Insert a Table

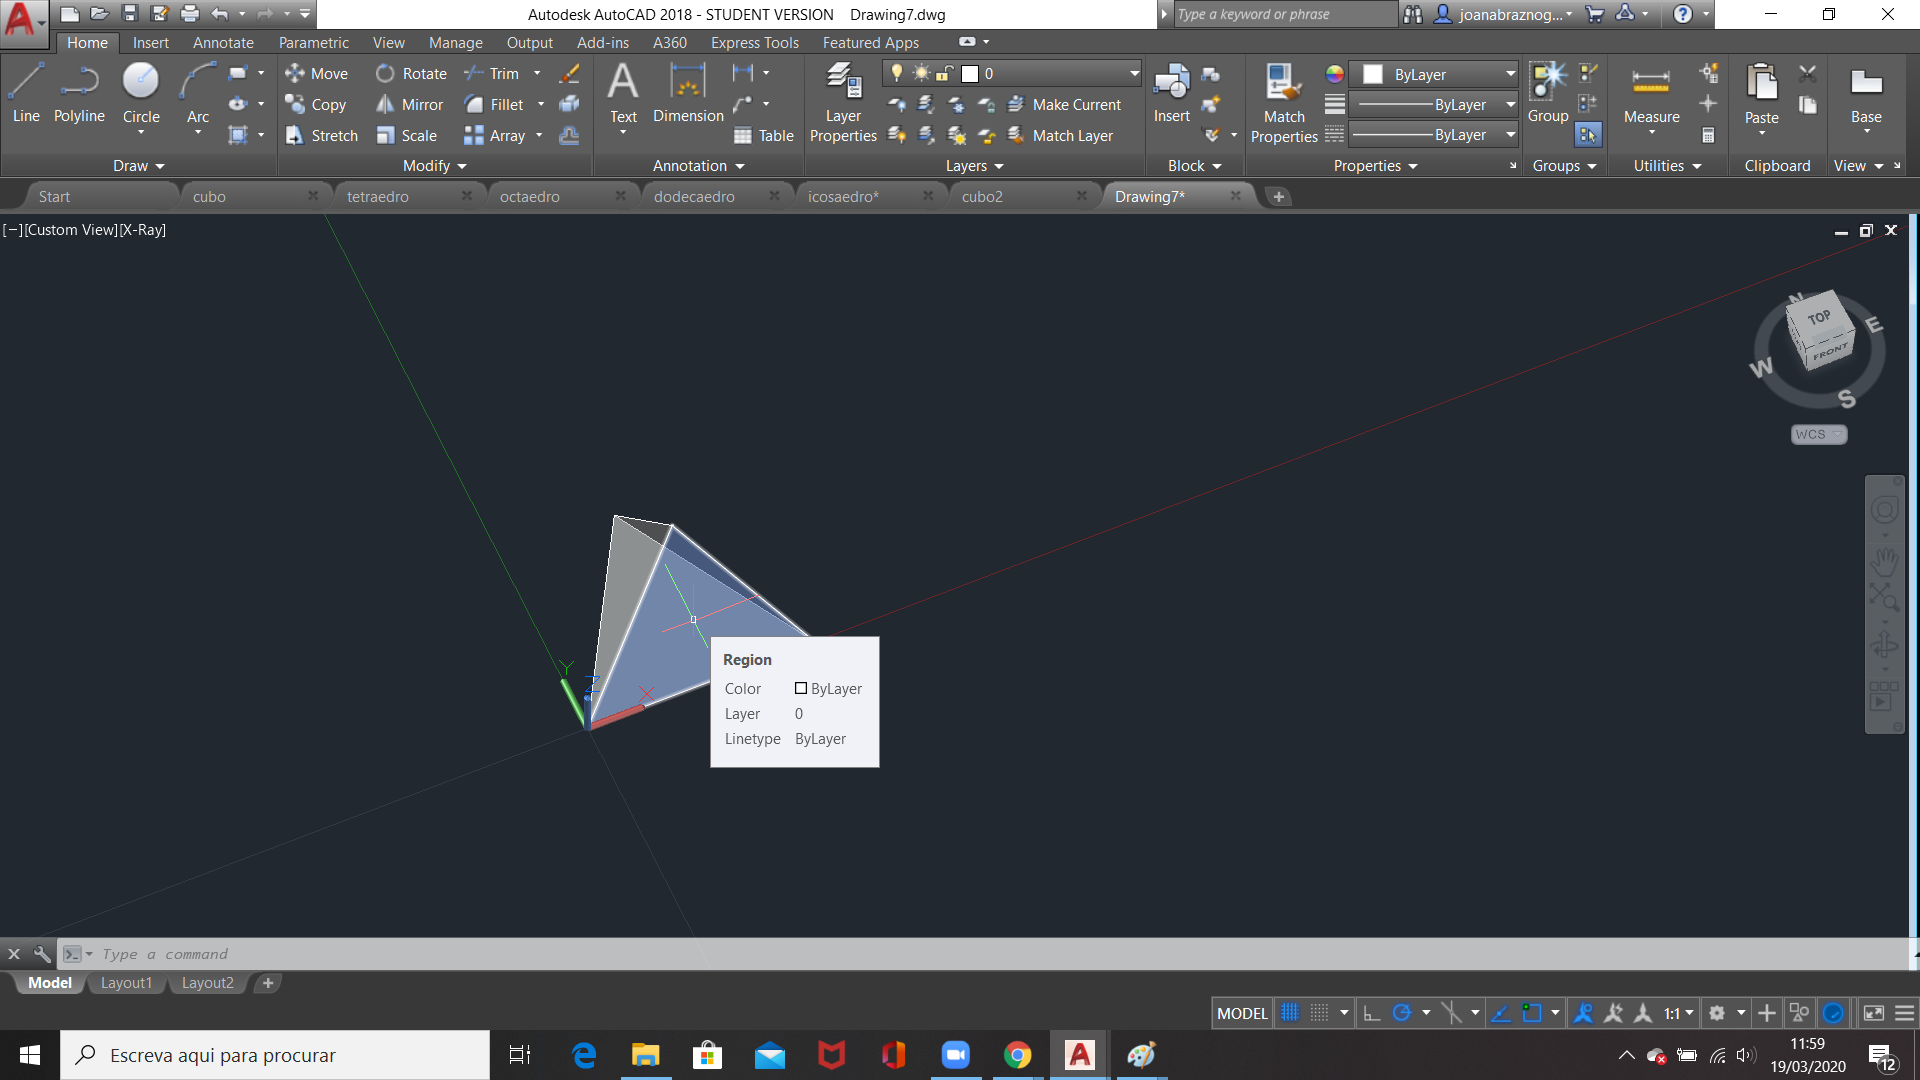[x=763, y=135]
